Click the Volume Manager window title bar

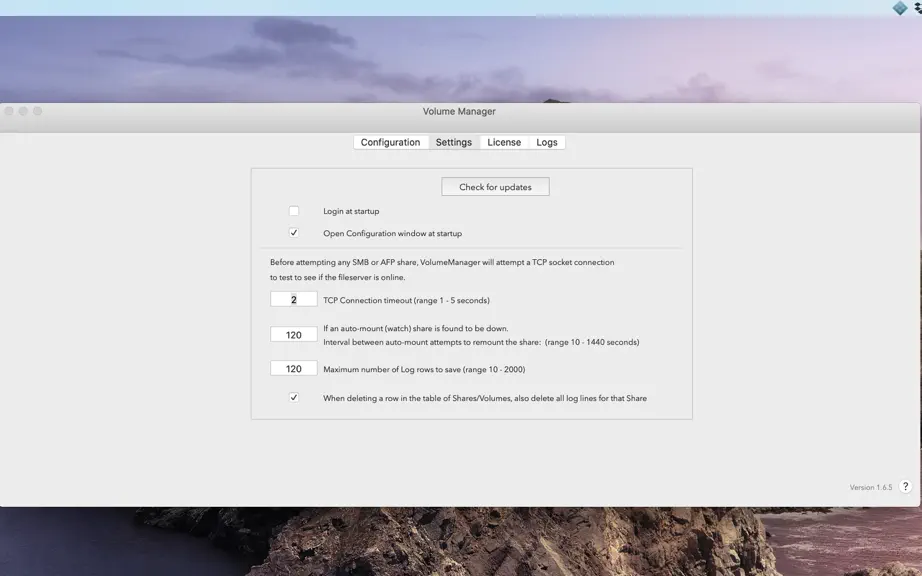coord(459,111)
